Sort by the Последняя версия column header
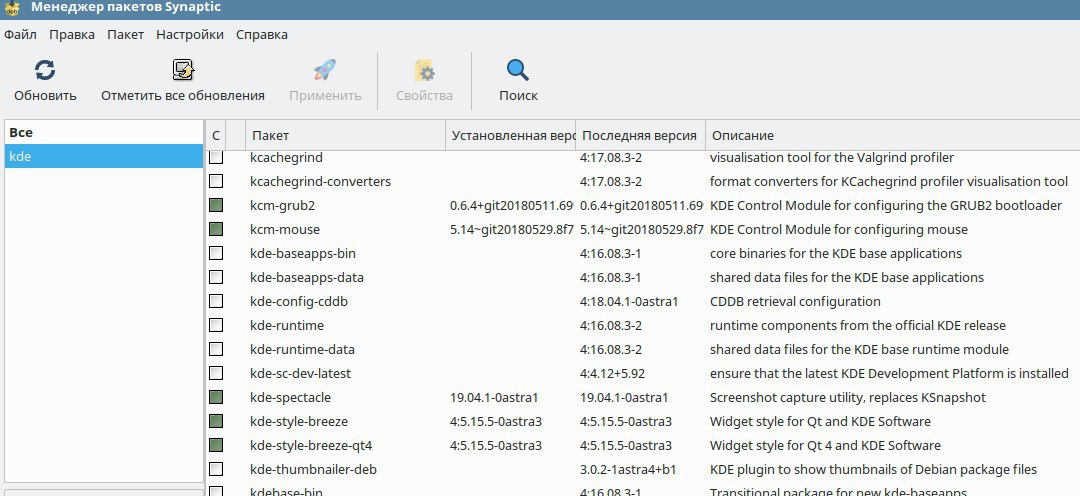The width and height of the screenshot is (1080, 496). click(x=640, y=136)
